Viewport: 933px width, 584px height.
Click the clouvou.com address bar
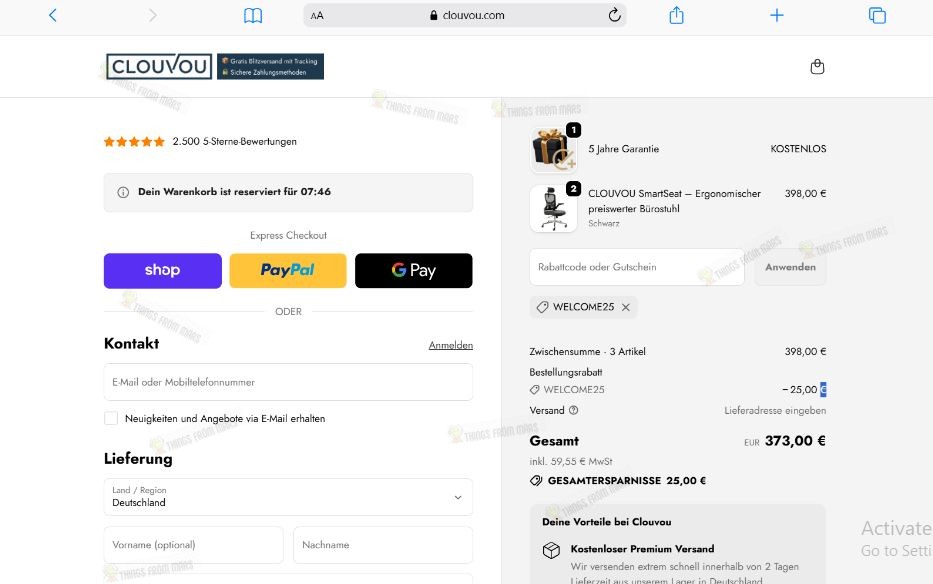[465, 15]
